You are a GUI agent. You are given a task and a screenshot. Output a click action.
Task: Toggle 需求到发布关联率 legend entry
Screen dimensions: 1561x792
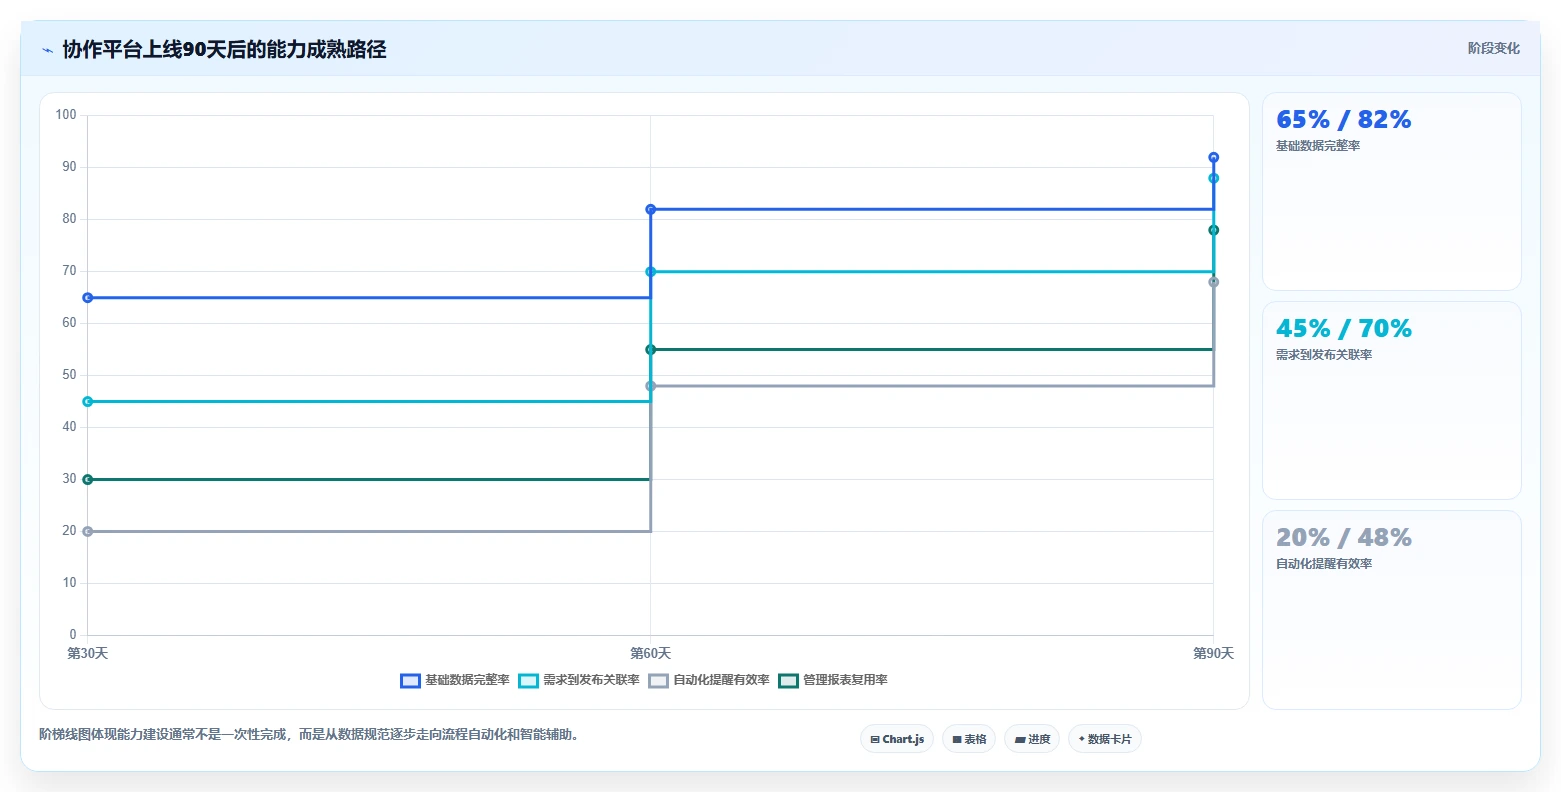578,680
